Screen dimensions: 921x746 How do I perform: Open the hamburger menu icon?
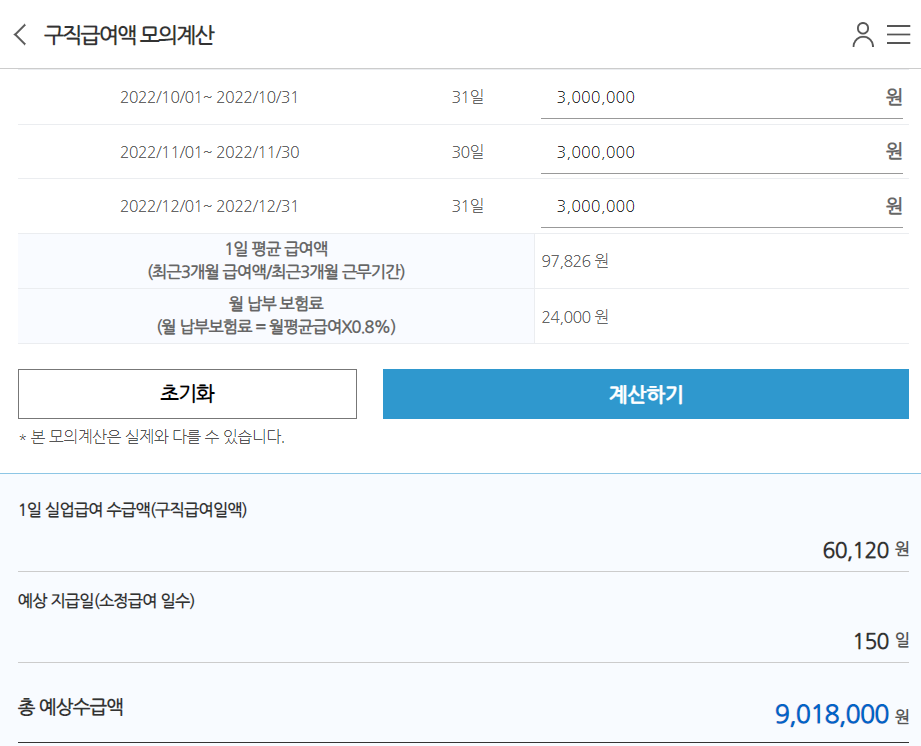[898, 31]
